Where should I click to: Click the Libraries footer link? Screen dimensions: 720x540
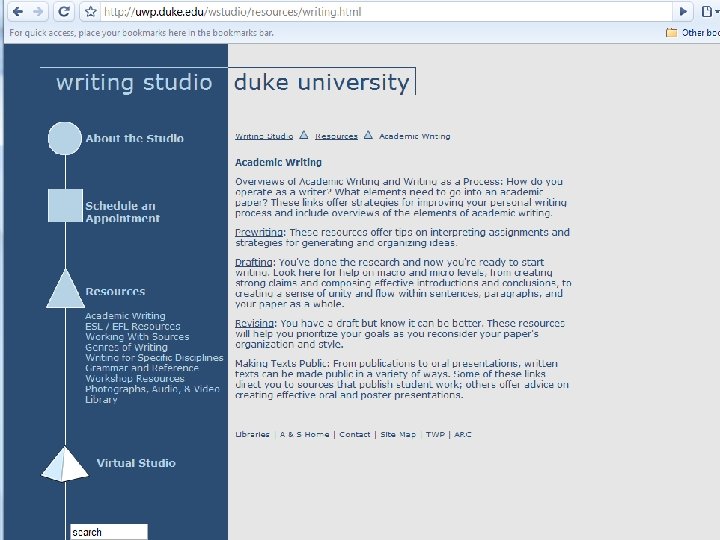(252, 434)
